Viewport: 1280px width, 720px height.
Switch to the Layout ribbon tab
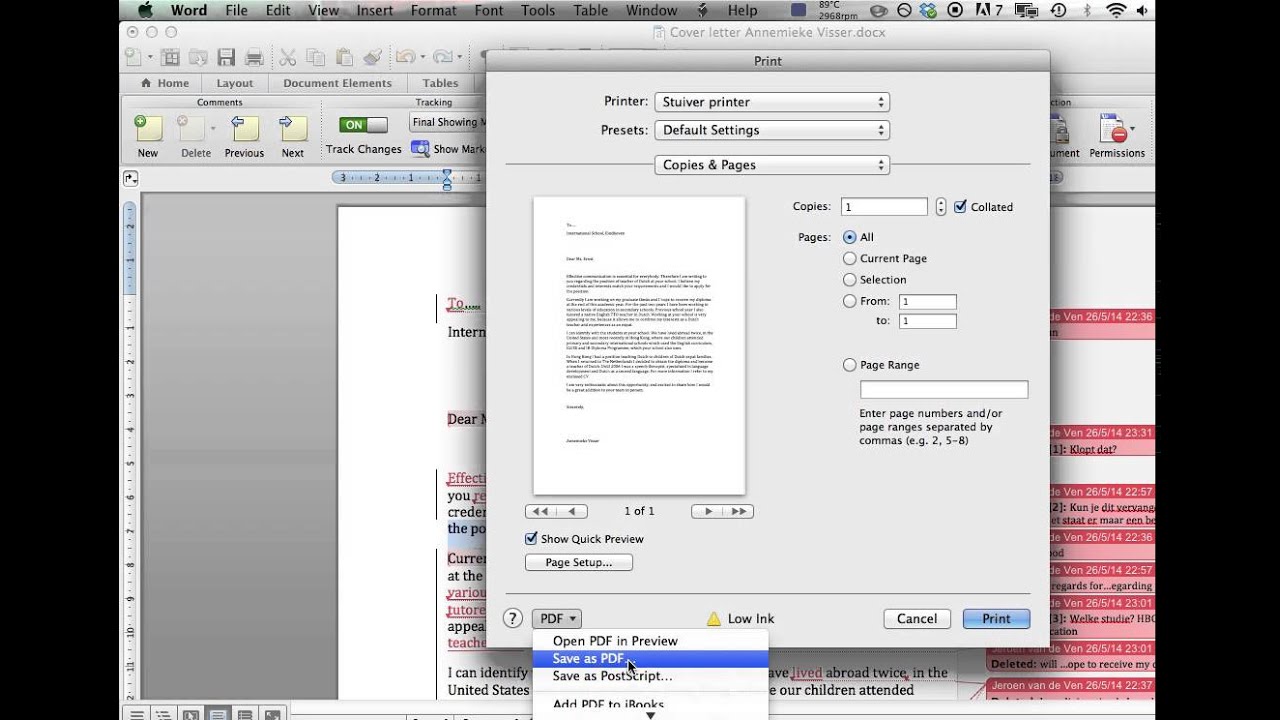point(235,83)
